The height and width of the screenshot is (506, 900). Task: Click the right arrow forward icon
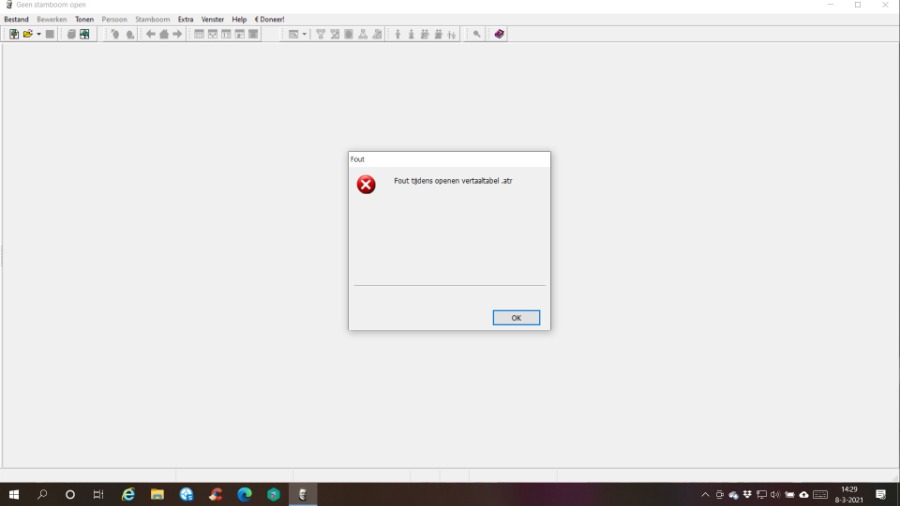pyautogui.click(x=178, y=34)
